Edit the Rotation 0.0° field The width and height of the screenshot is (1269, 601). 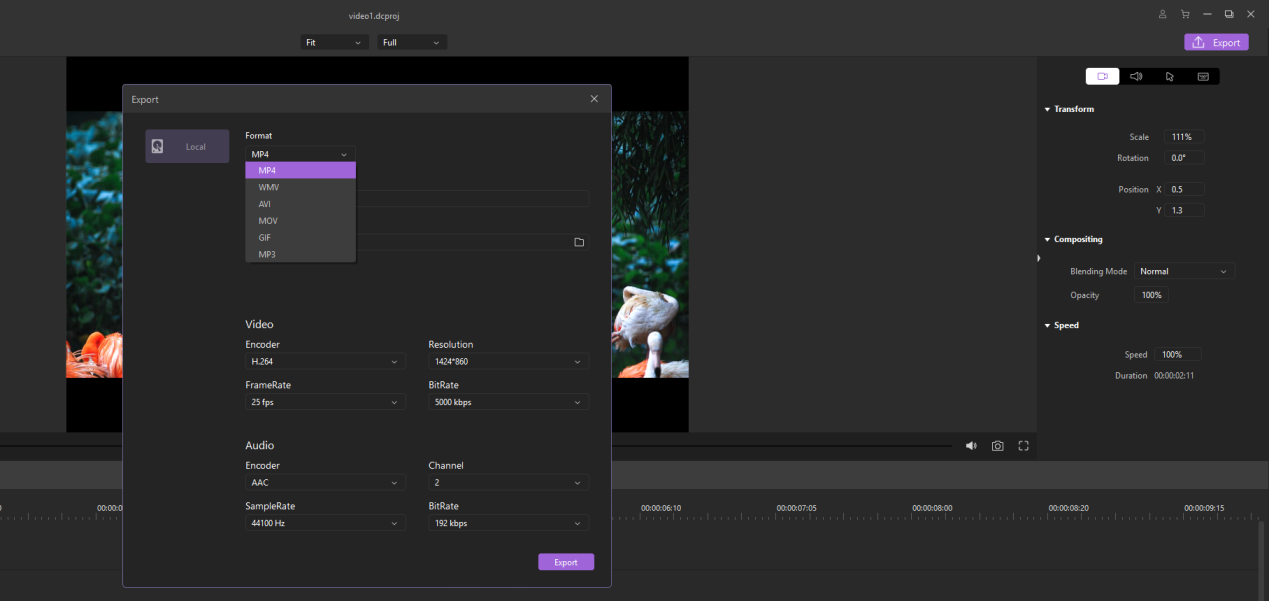1184,158
